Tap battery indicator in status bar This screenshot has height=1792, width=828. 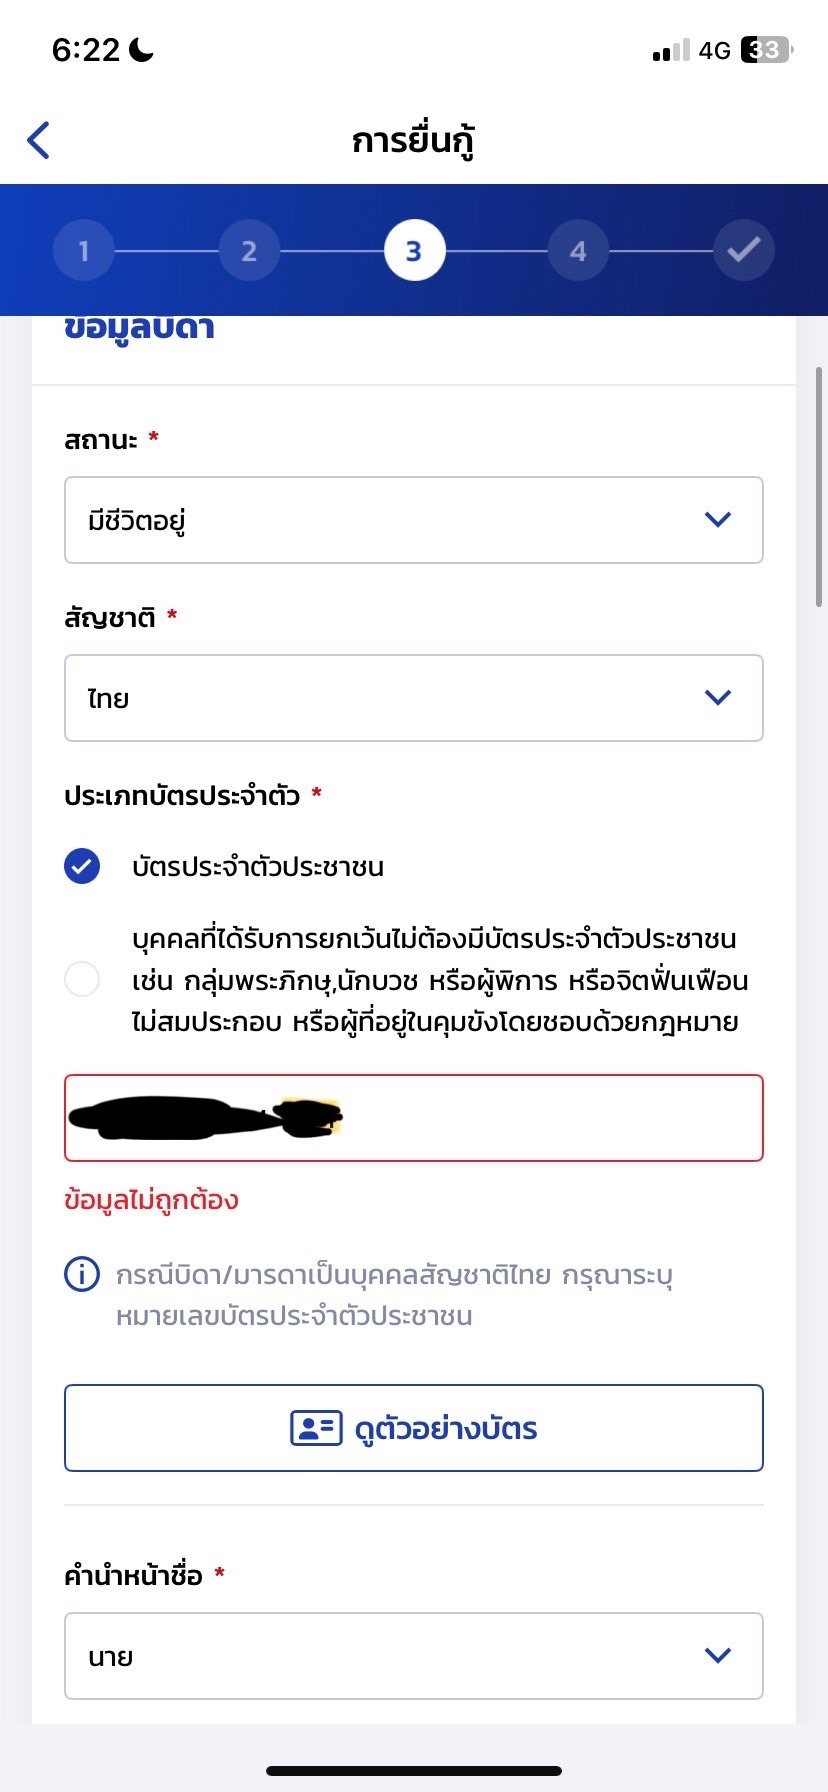[x=766, y=50]
